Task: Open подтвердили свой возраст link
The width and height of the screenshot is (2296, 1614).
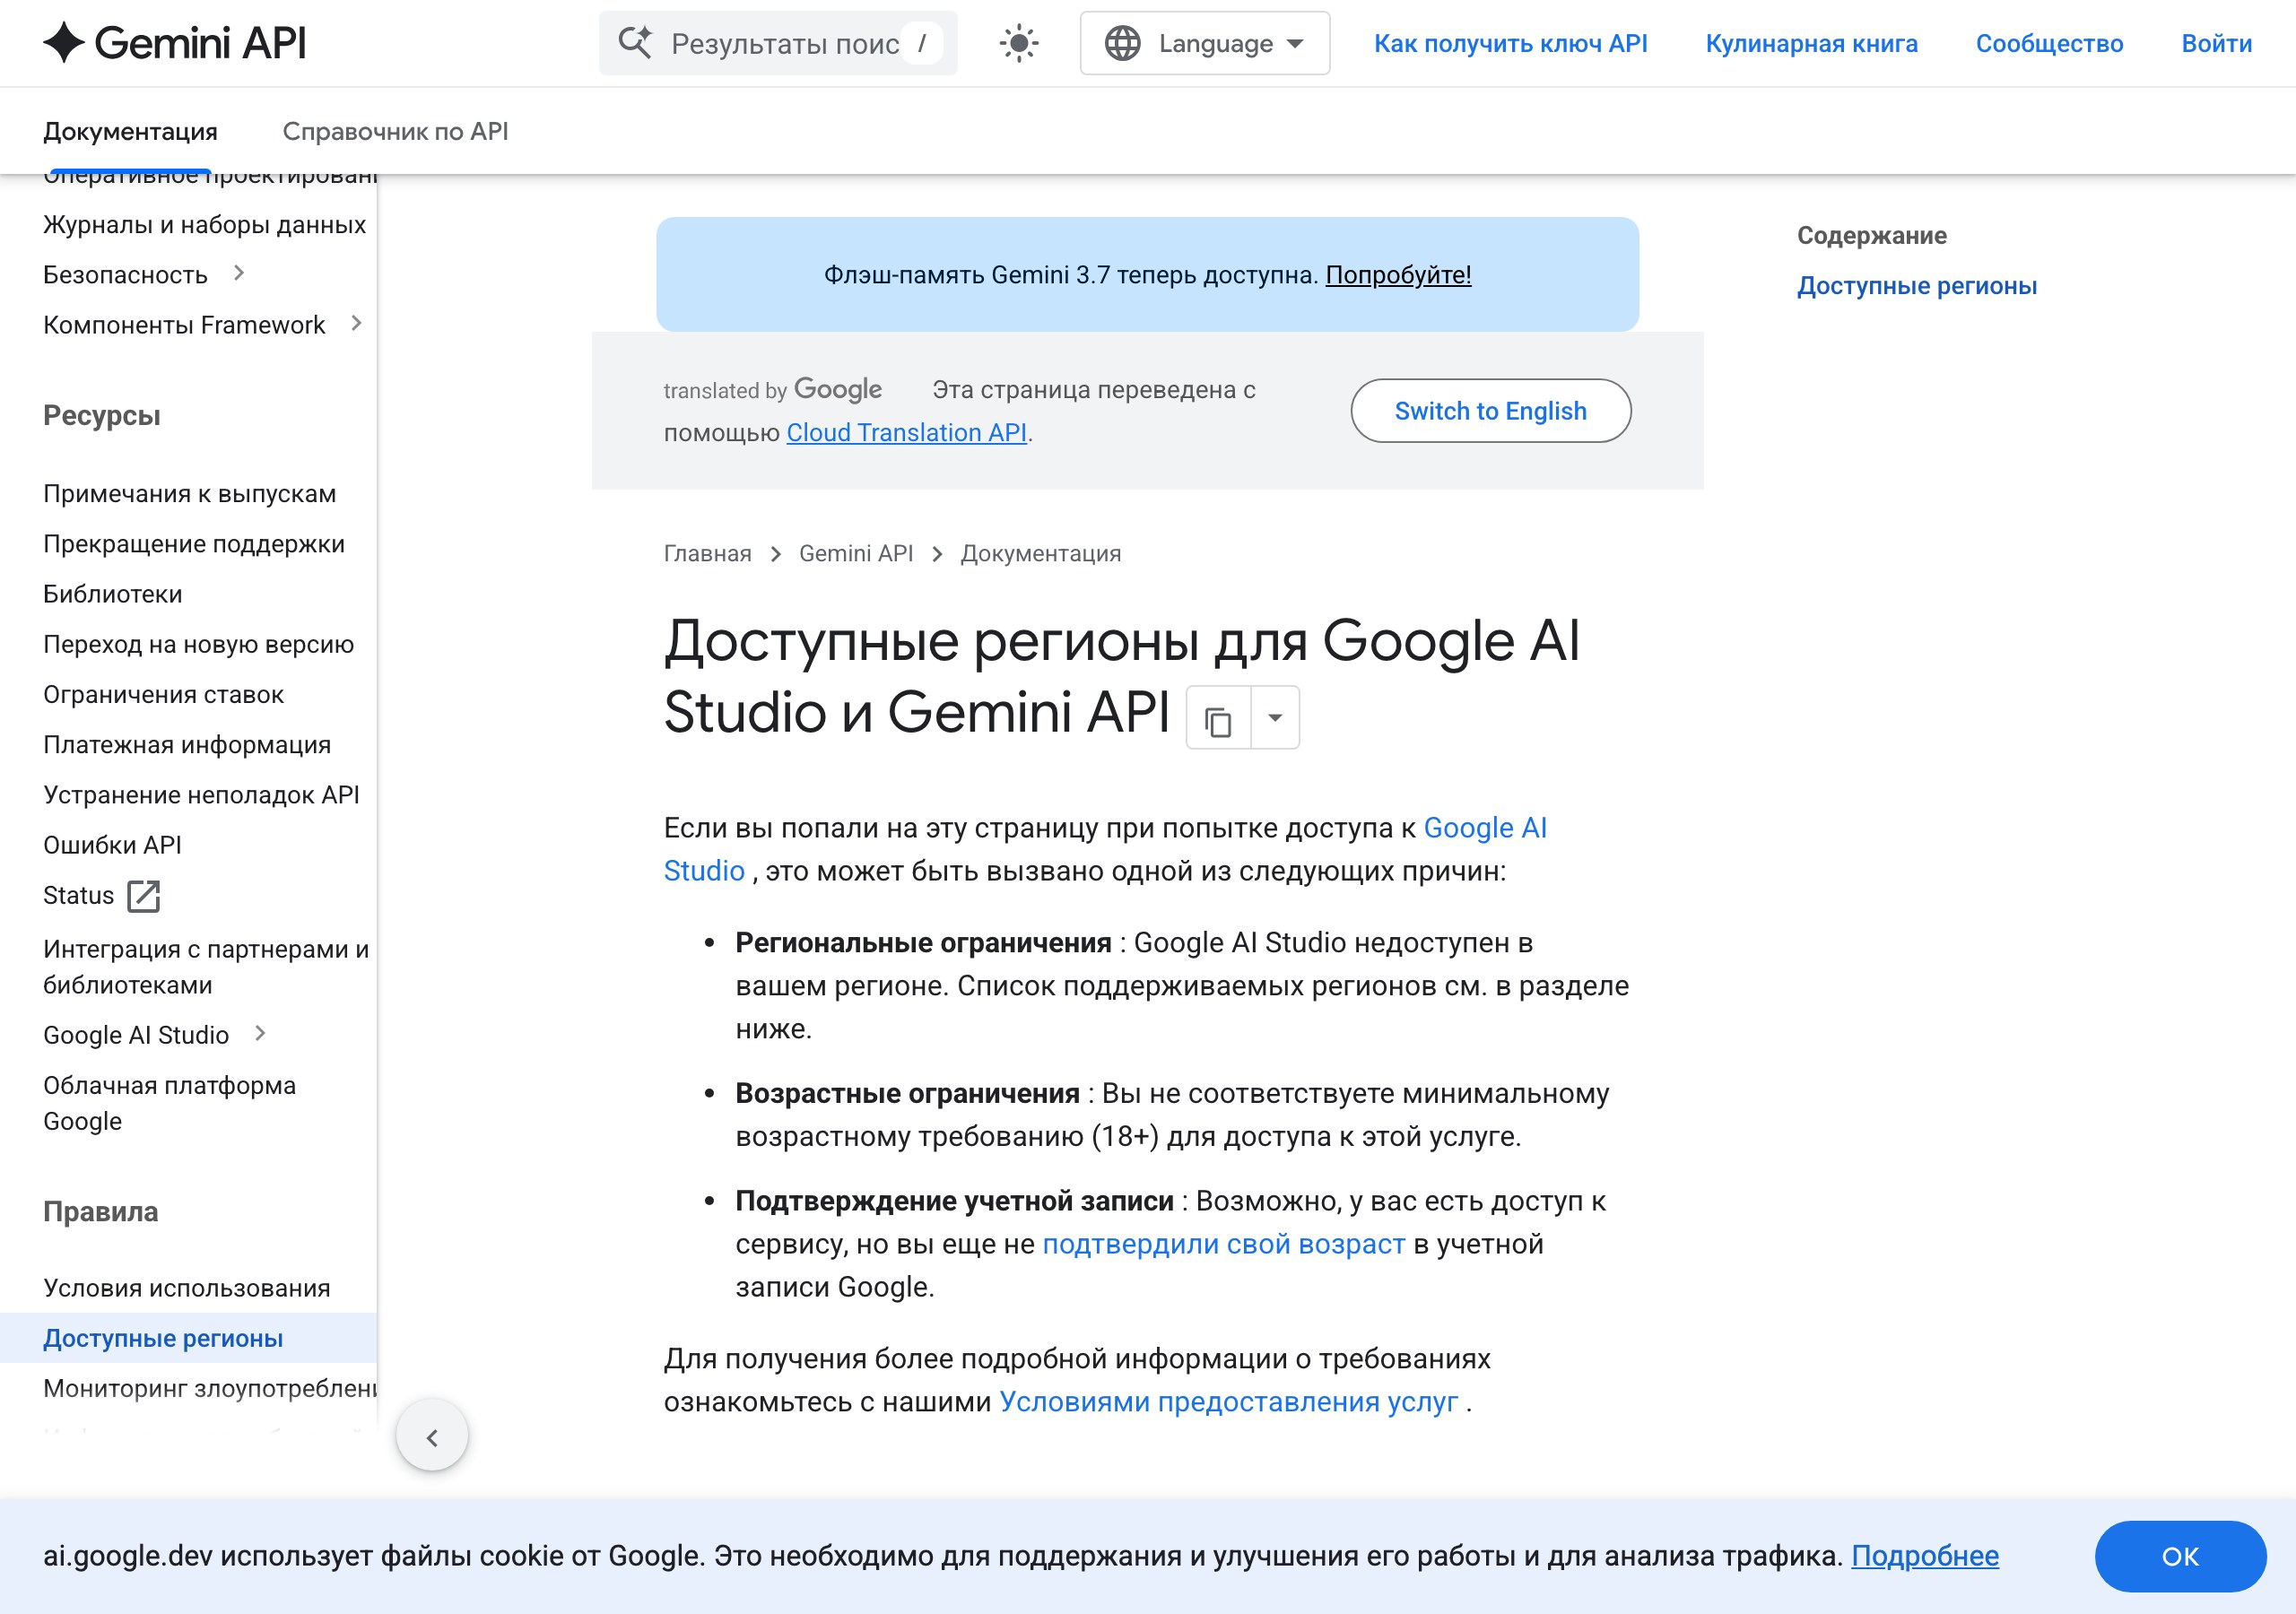Action: (x=1223, y=1244)
